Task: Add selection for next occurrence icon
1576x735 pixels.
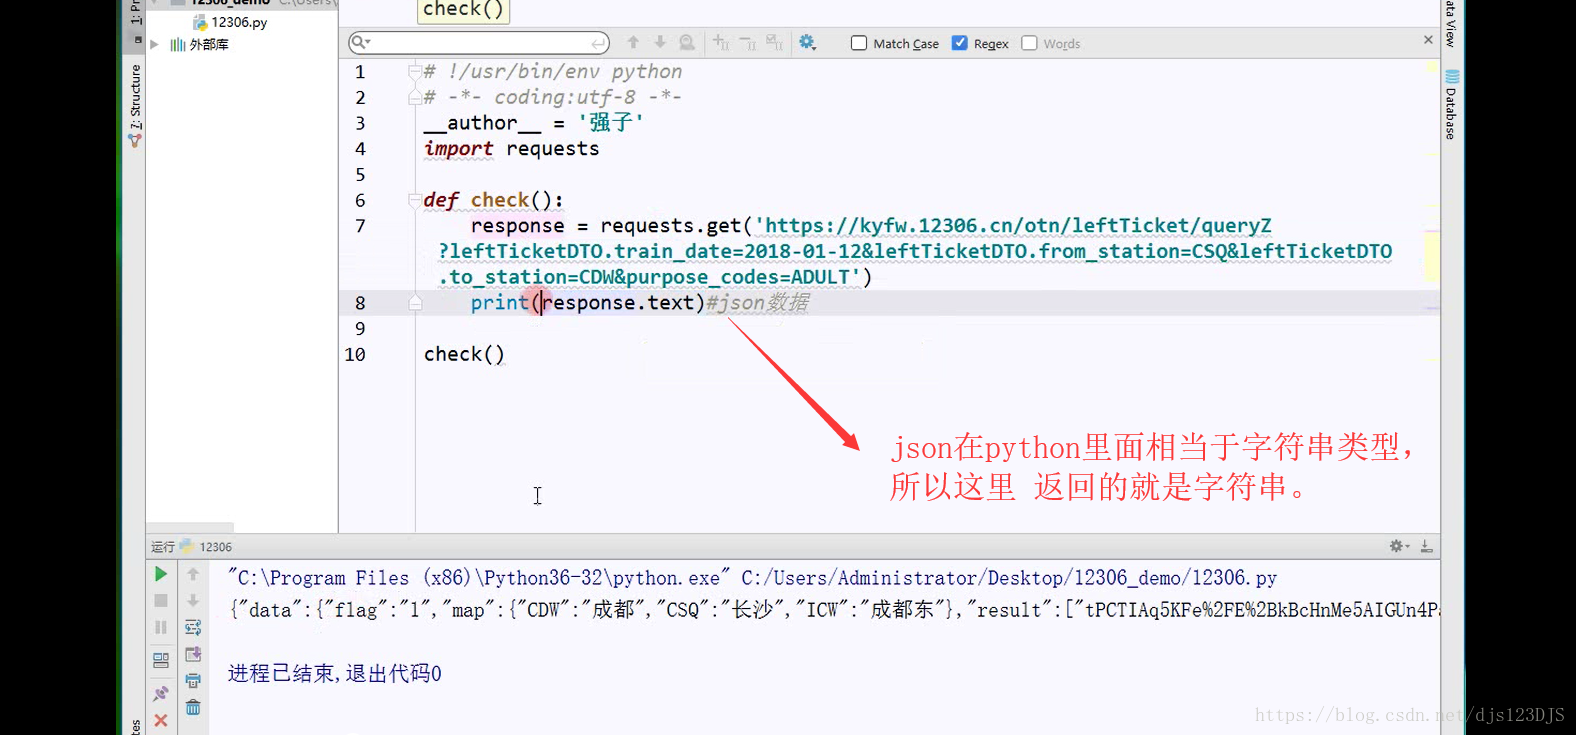Action: (721, 42)
